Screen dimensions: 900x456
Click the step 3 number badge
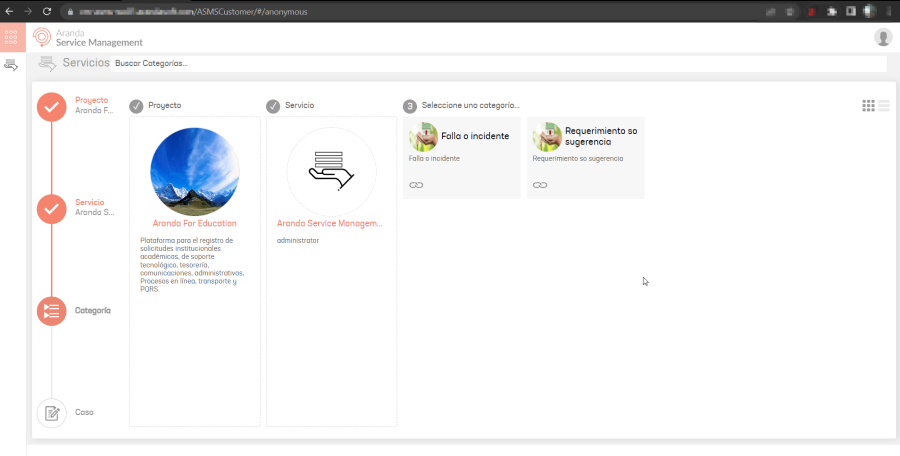[409, 106]
